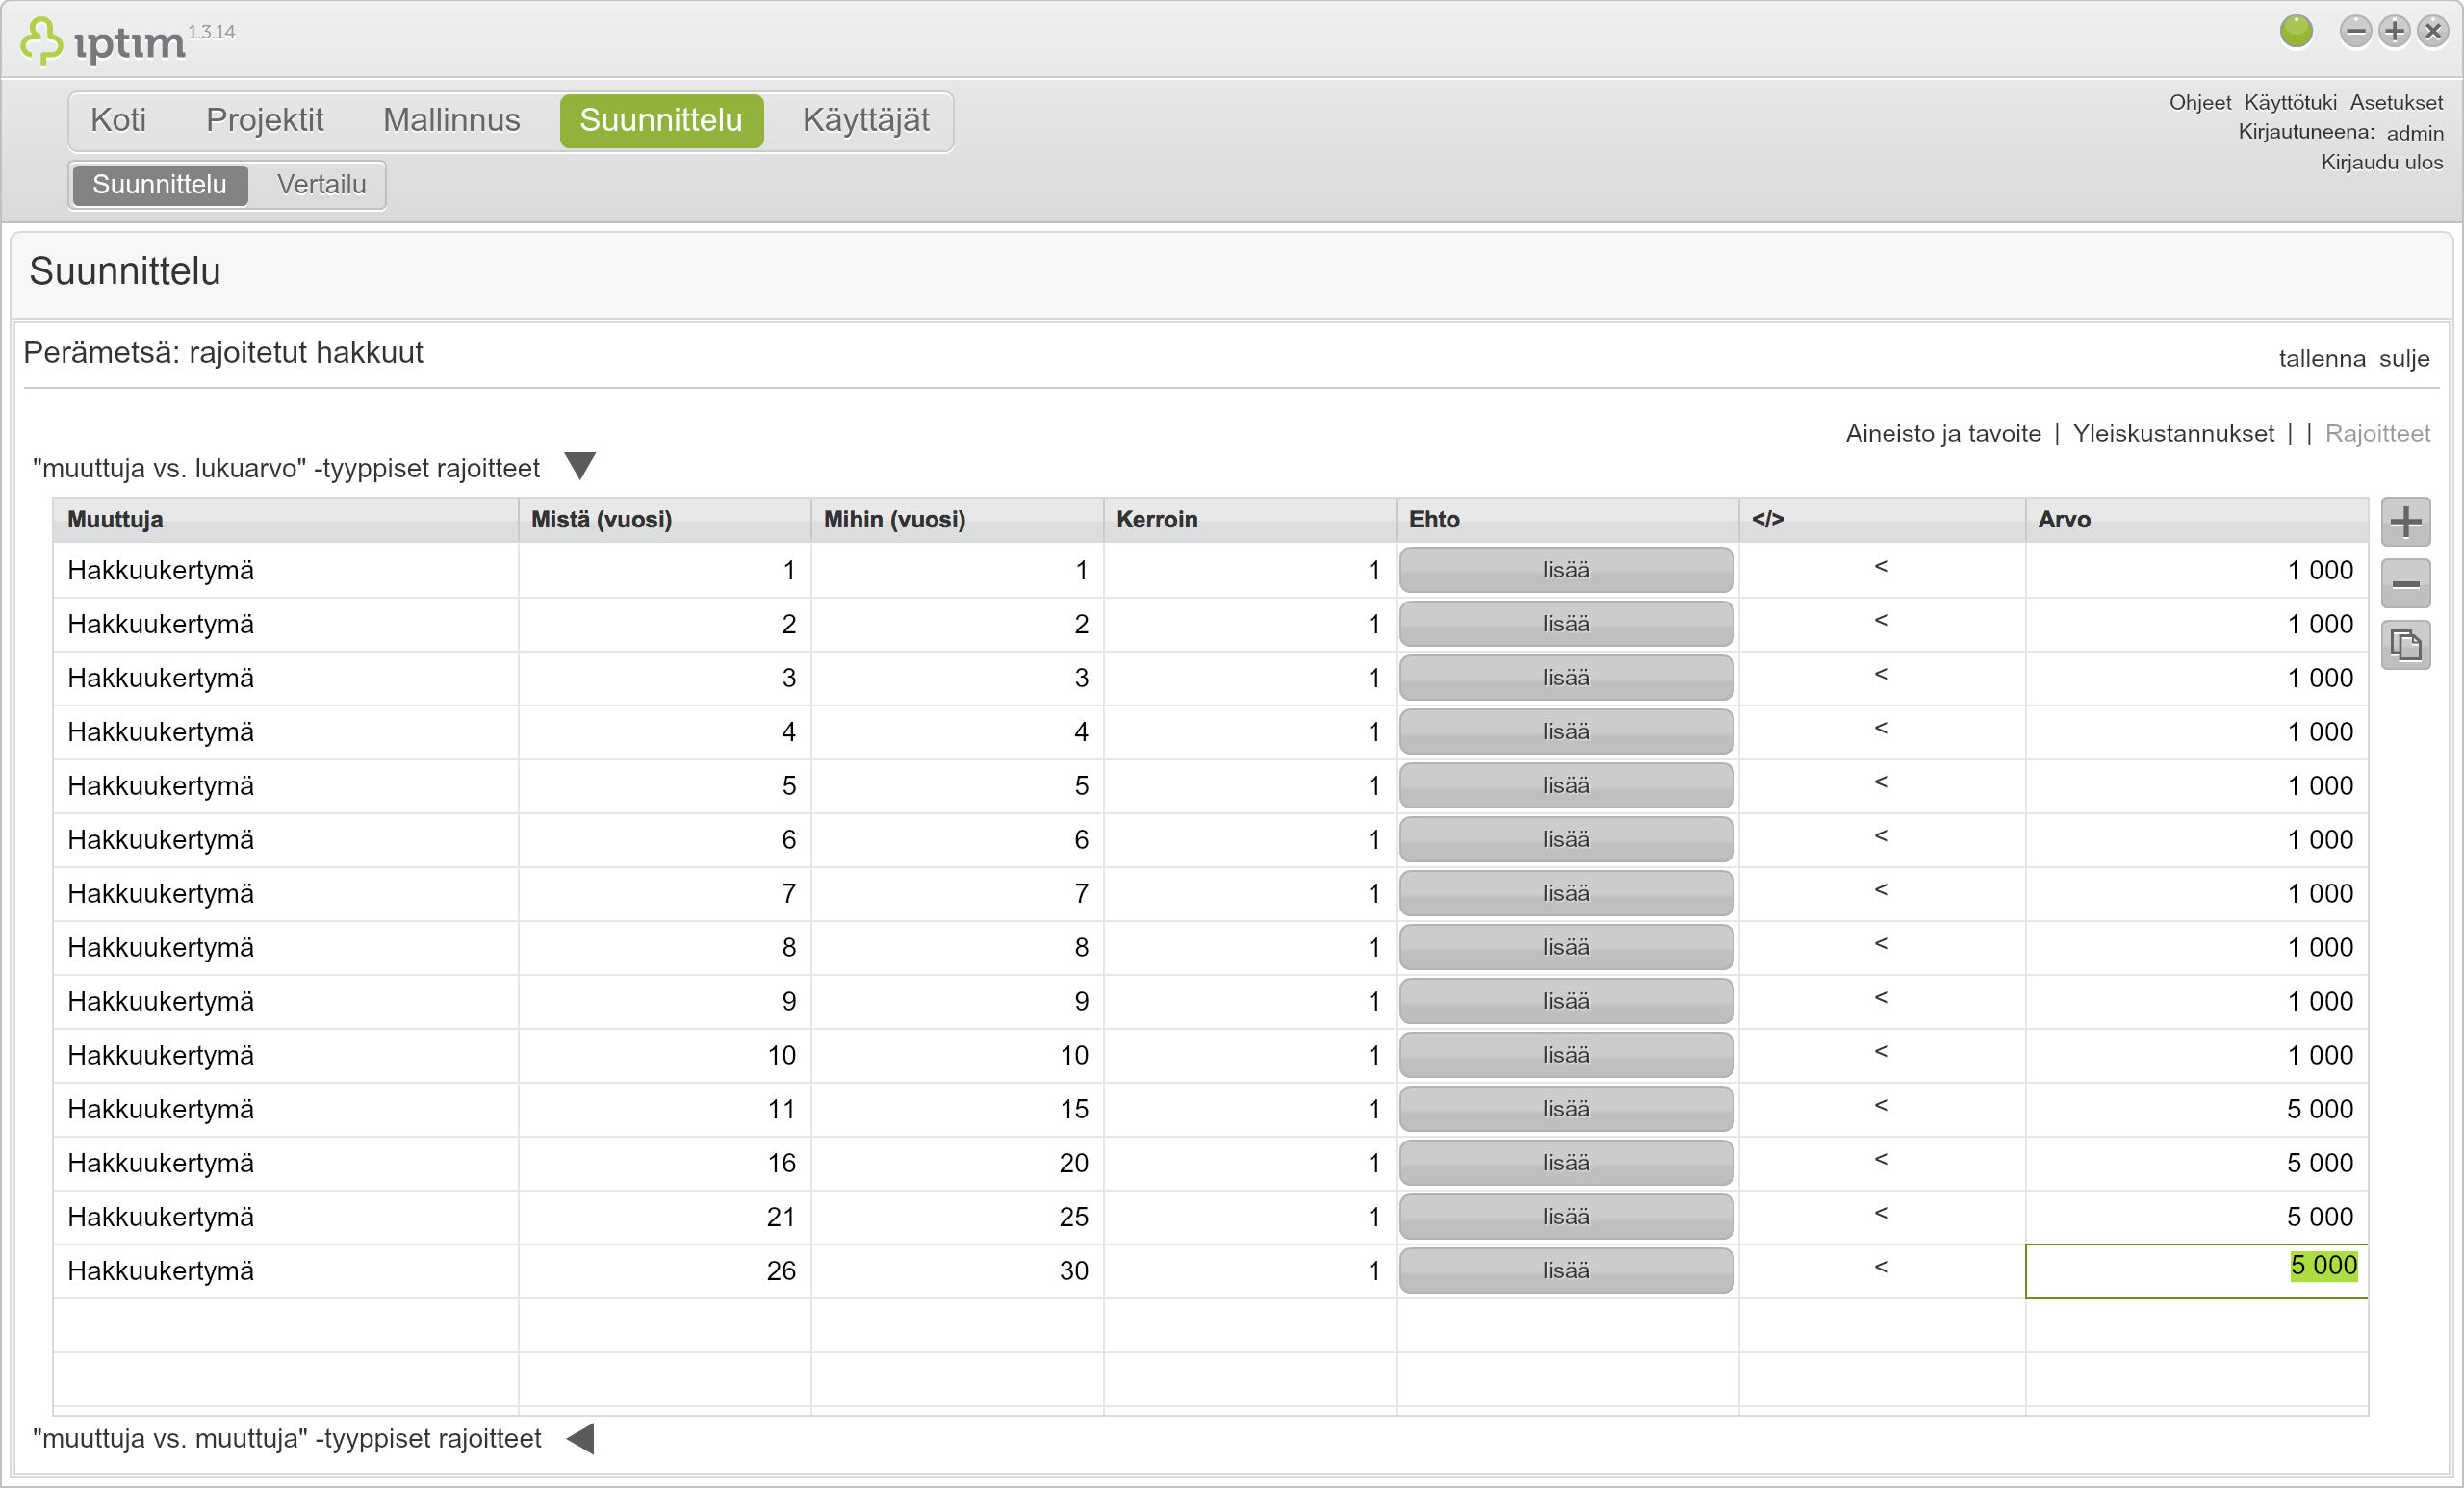The image size is (2464, 1488).
Task: Open the Vertailu sub-tab
Action: [321, 185]
